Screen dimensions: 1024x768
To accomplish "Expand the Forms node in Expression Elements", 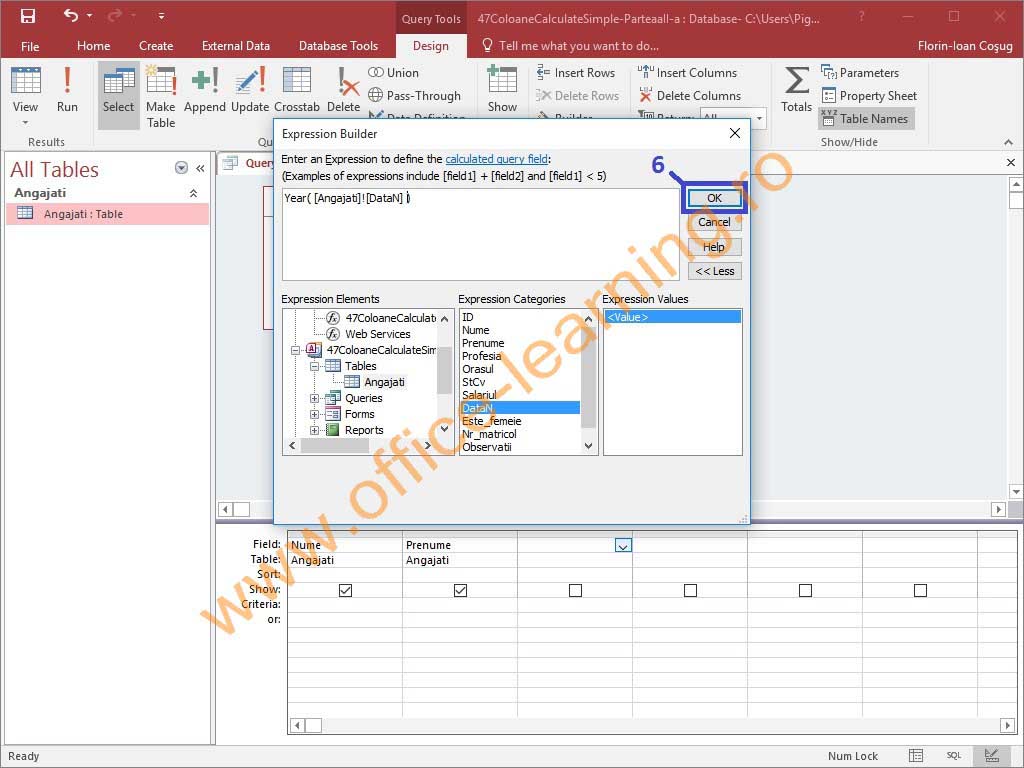I will pos(314,414).
